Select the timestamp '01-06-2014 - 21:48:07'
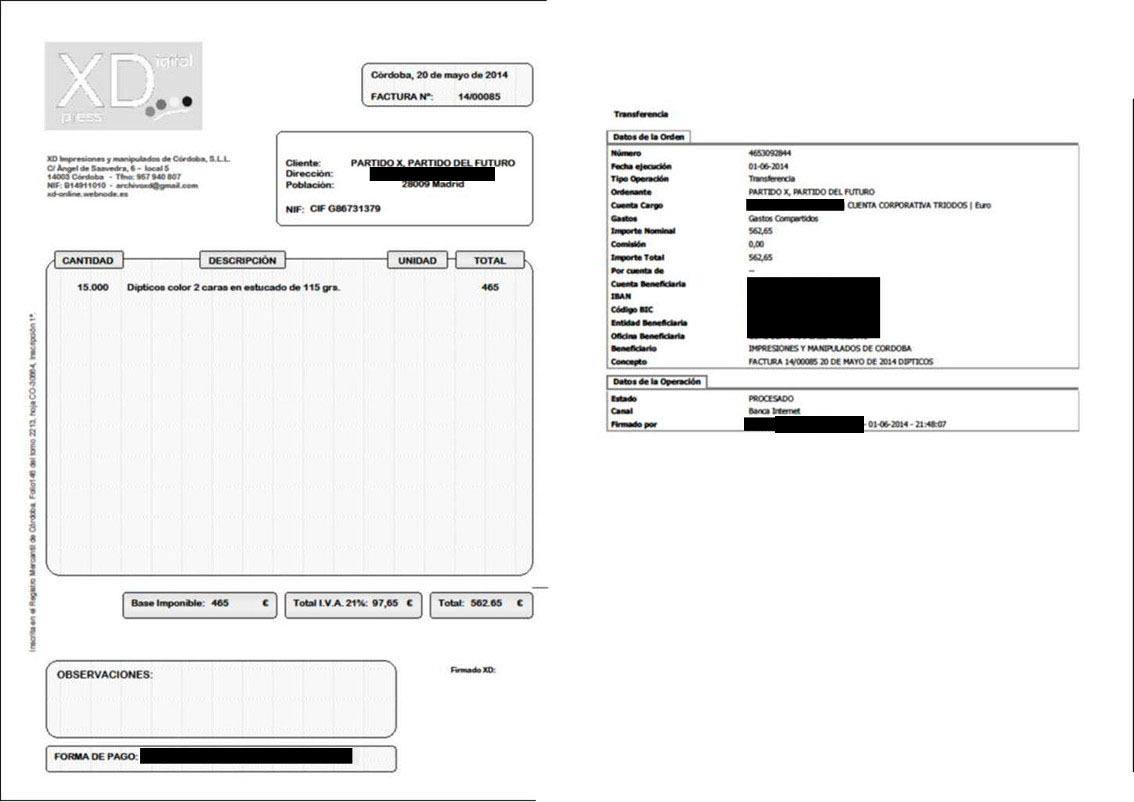1134x802 pixels. [907, 425]
